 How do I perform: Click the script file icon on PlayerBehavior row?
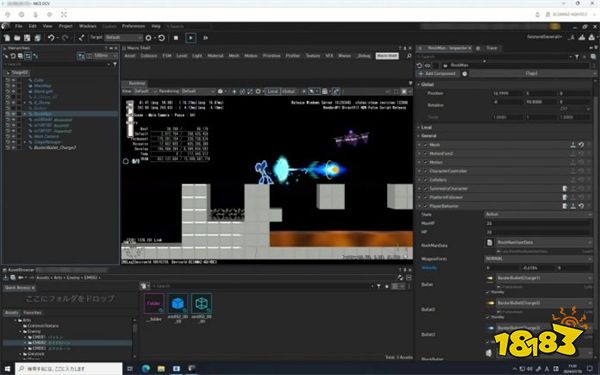coord(565,206)
